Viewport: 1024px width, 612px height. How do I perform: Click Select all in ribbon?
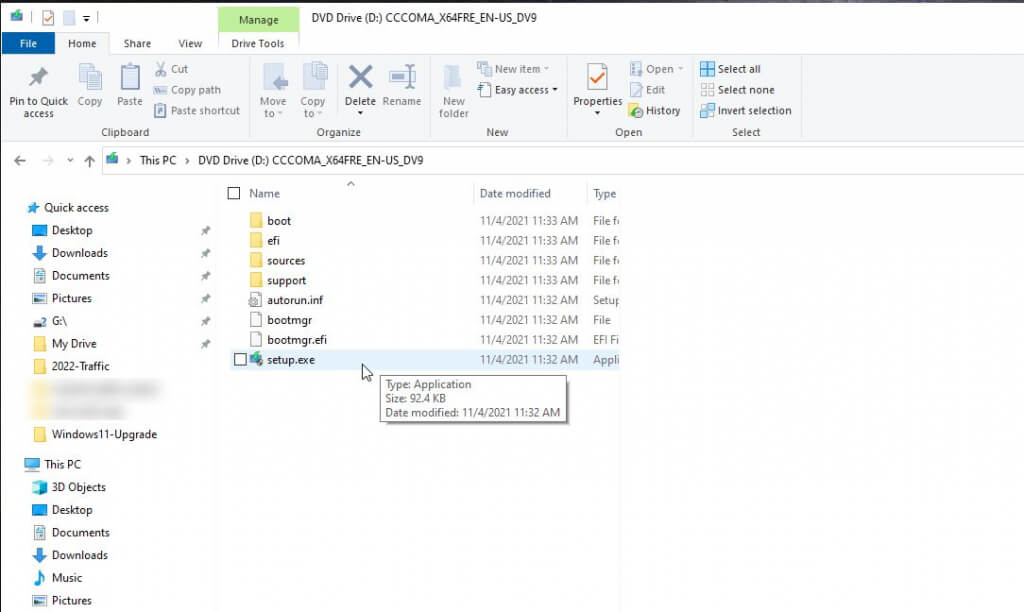pos(730,69)
